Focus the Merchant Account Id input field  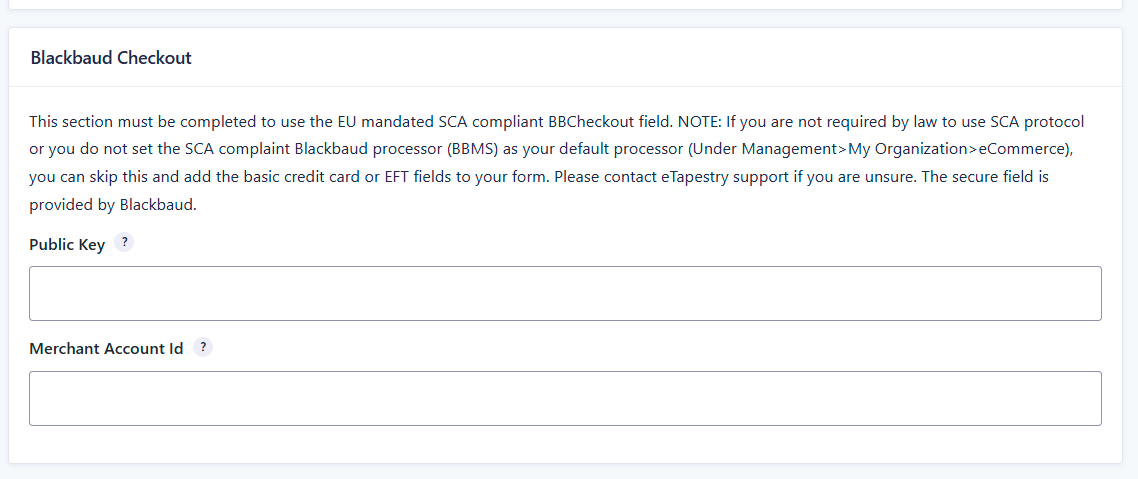point(565,398)
